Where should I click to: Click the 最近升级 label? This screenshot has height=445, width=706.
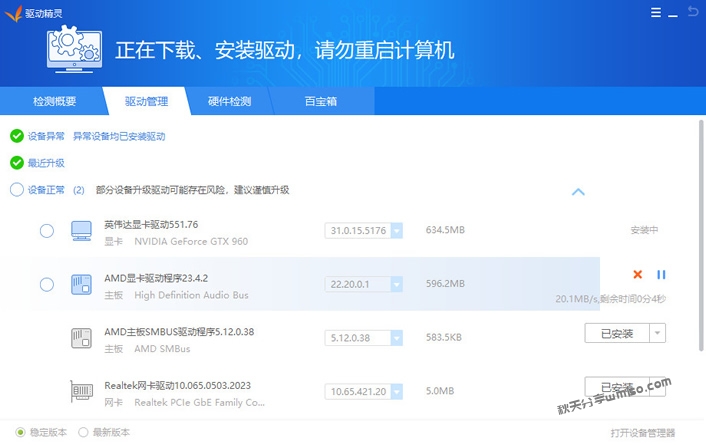[46, 163]
